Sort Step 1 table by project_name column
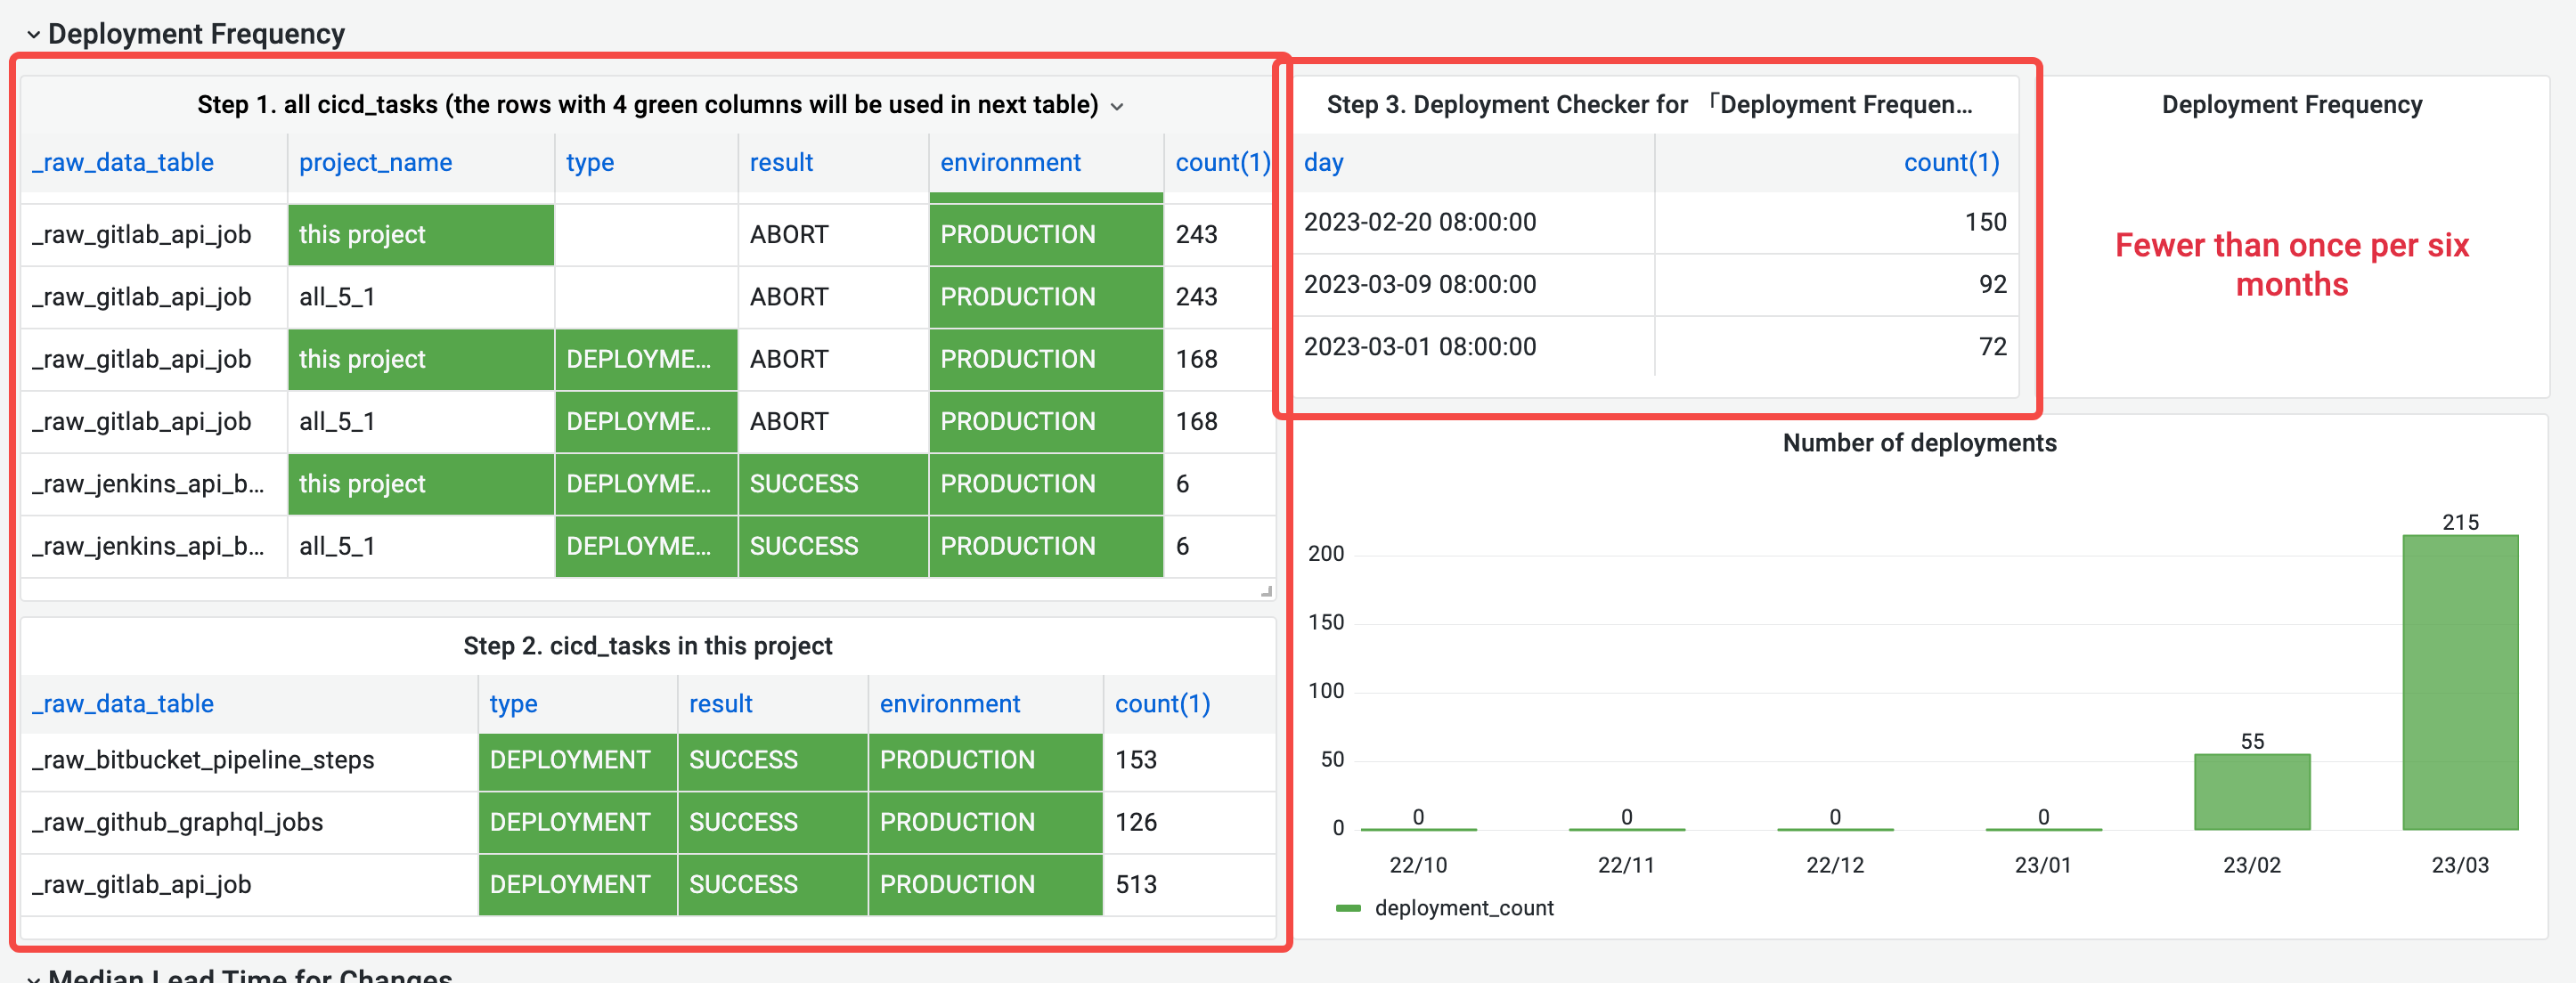 [x=375, y=162]
